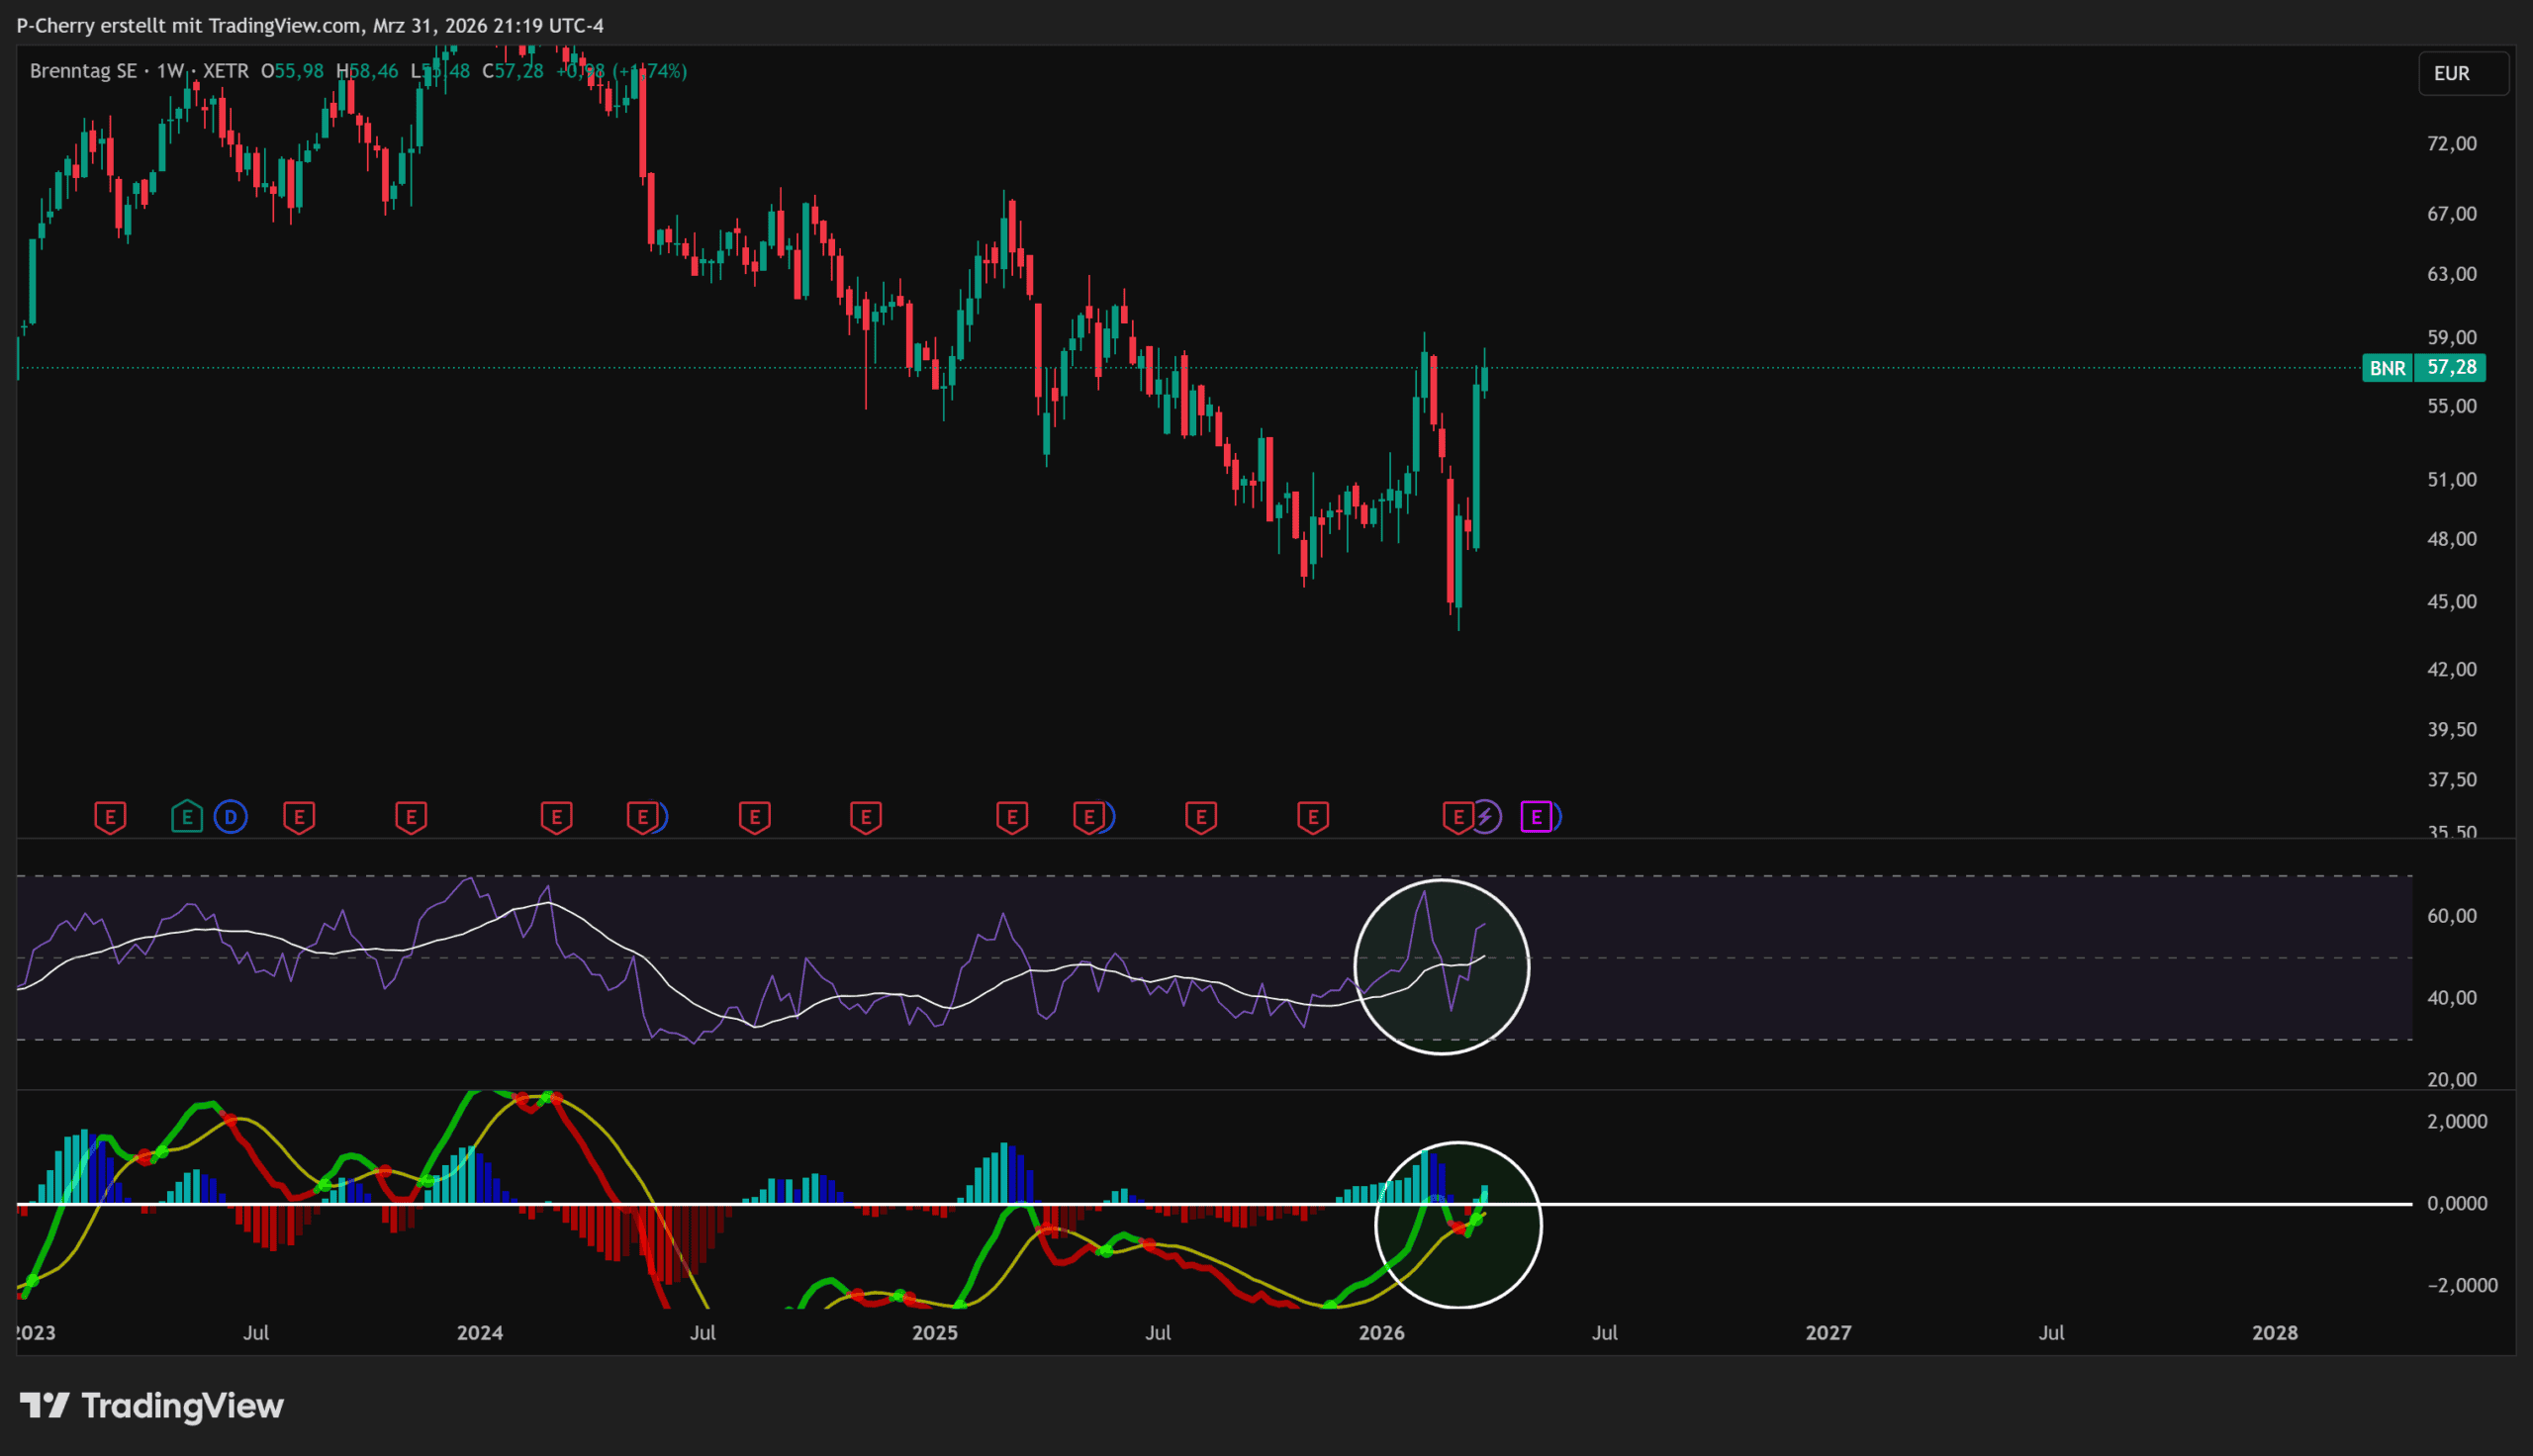This screenshot has width=2533, height=1456.
Task: Click the blue dividend D marker
Action: click(x=231, y=817)
